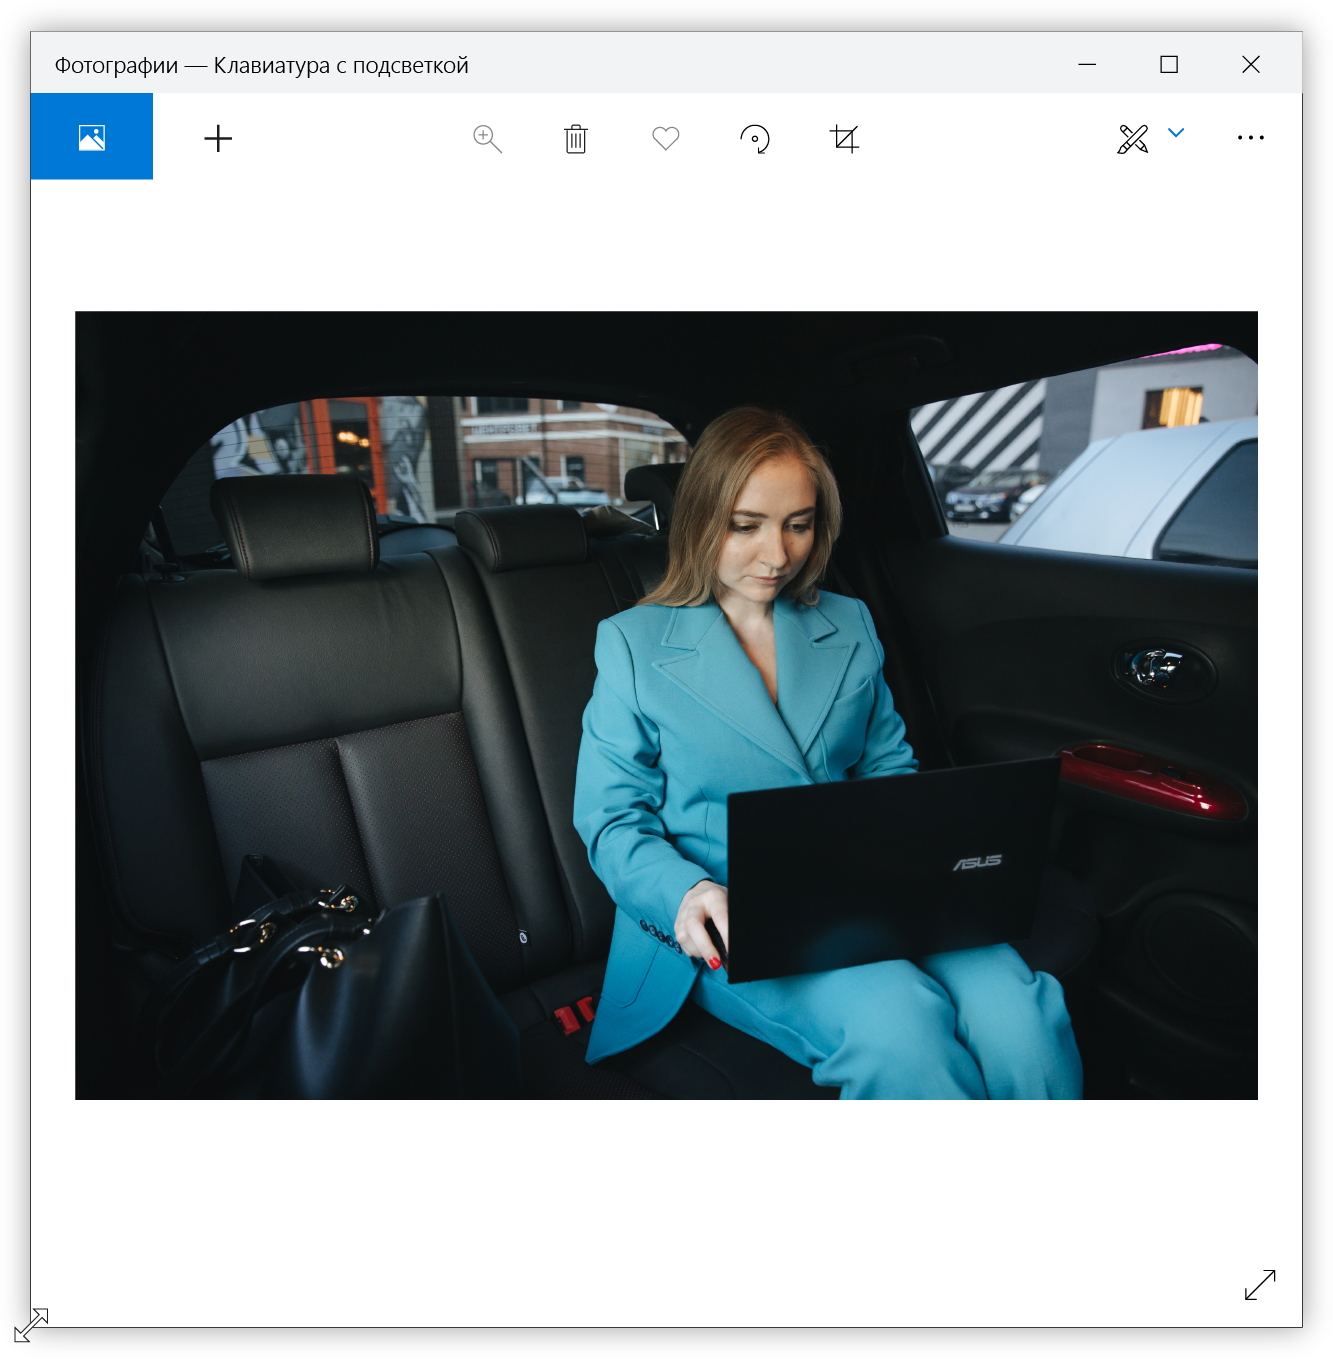Expand the Edit and Create dropdown arrow
Viewport: 1333px width, 1359px height.
[1176, 133]
